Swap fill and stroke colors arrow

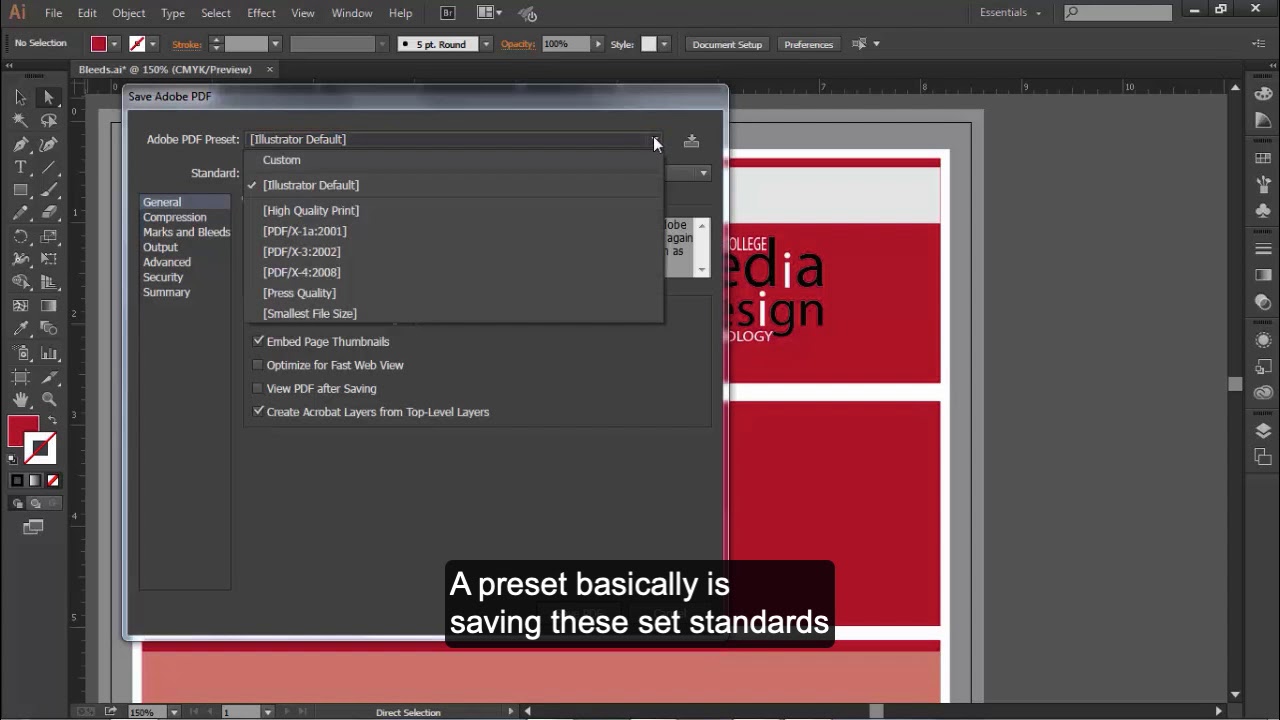[x=51, y=420]
